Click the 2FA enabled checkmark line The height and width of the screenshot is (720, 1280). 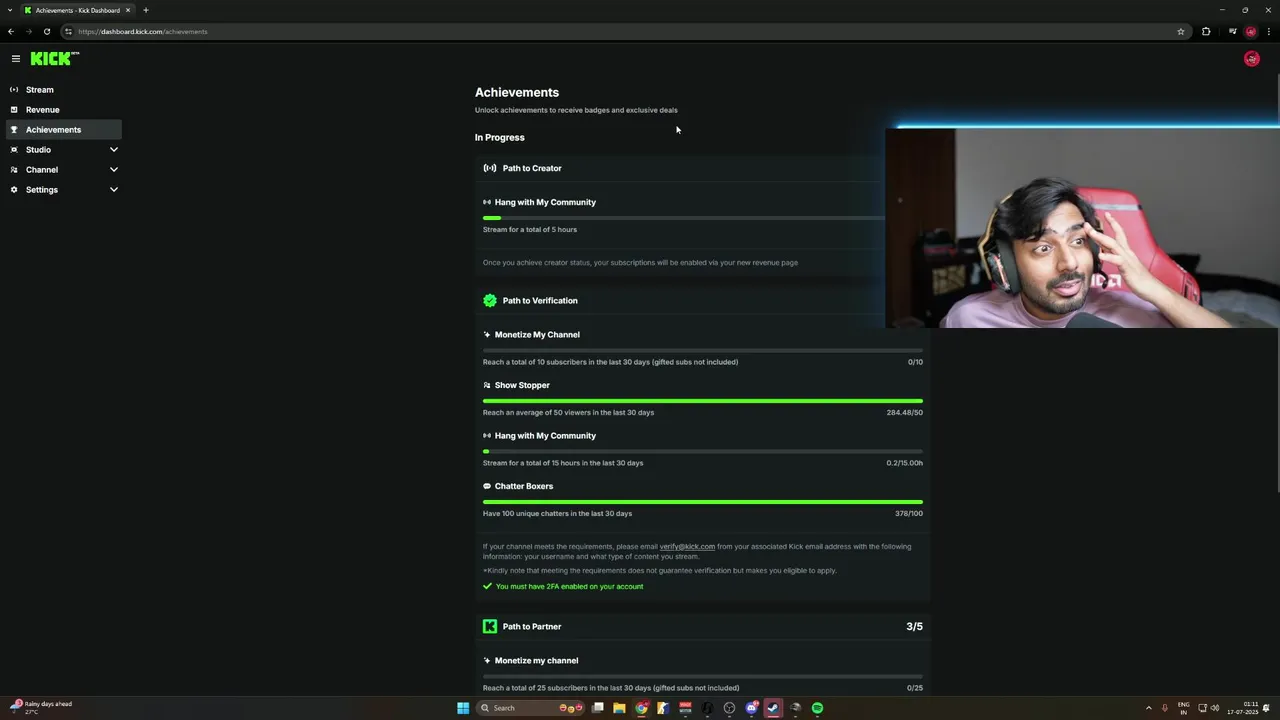tap(563, 586)
